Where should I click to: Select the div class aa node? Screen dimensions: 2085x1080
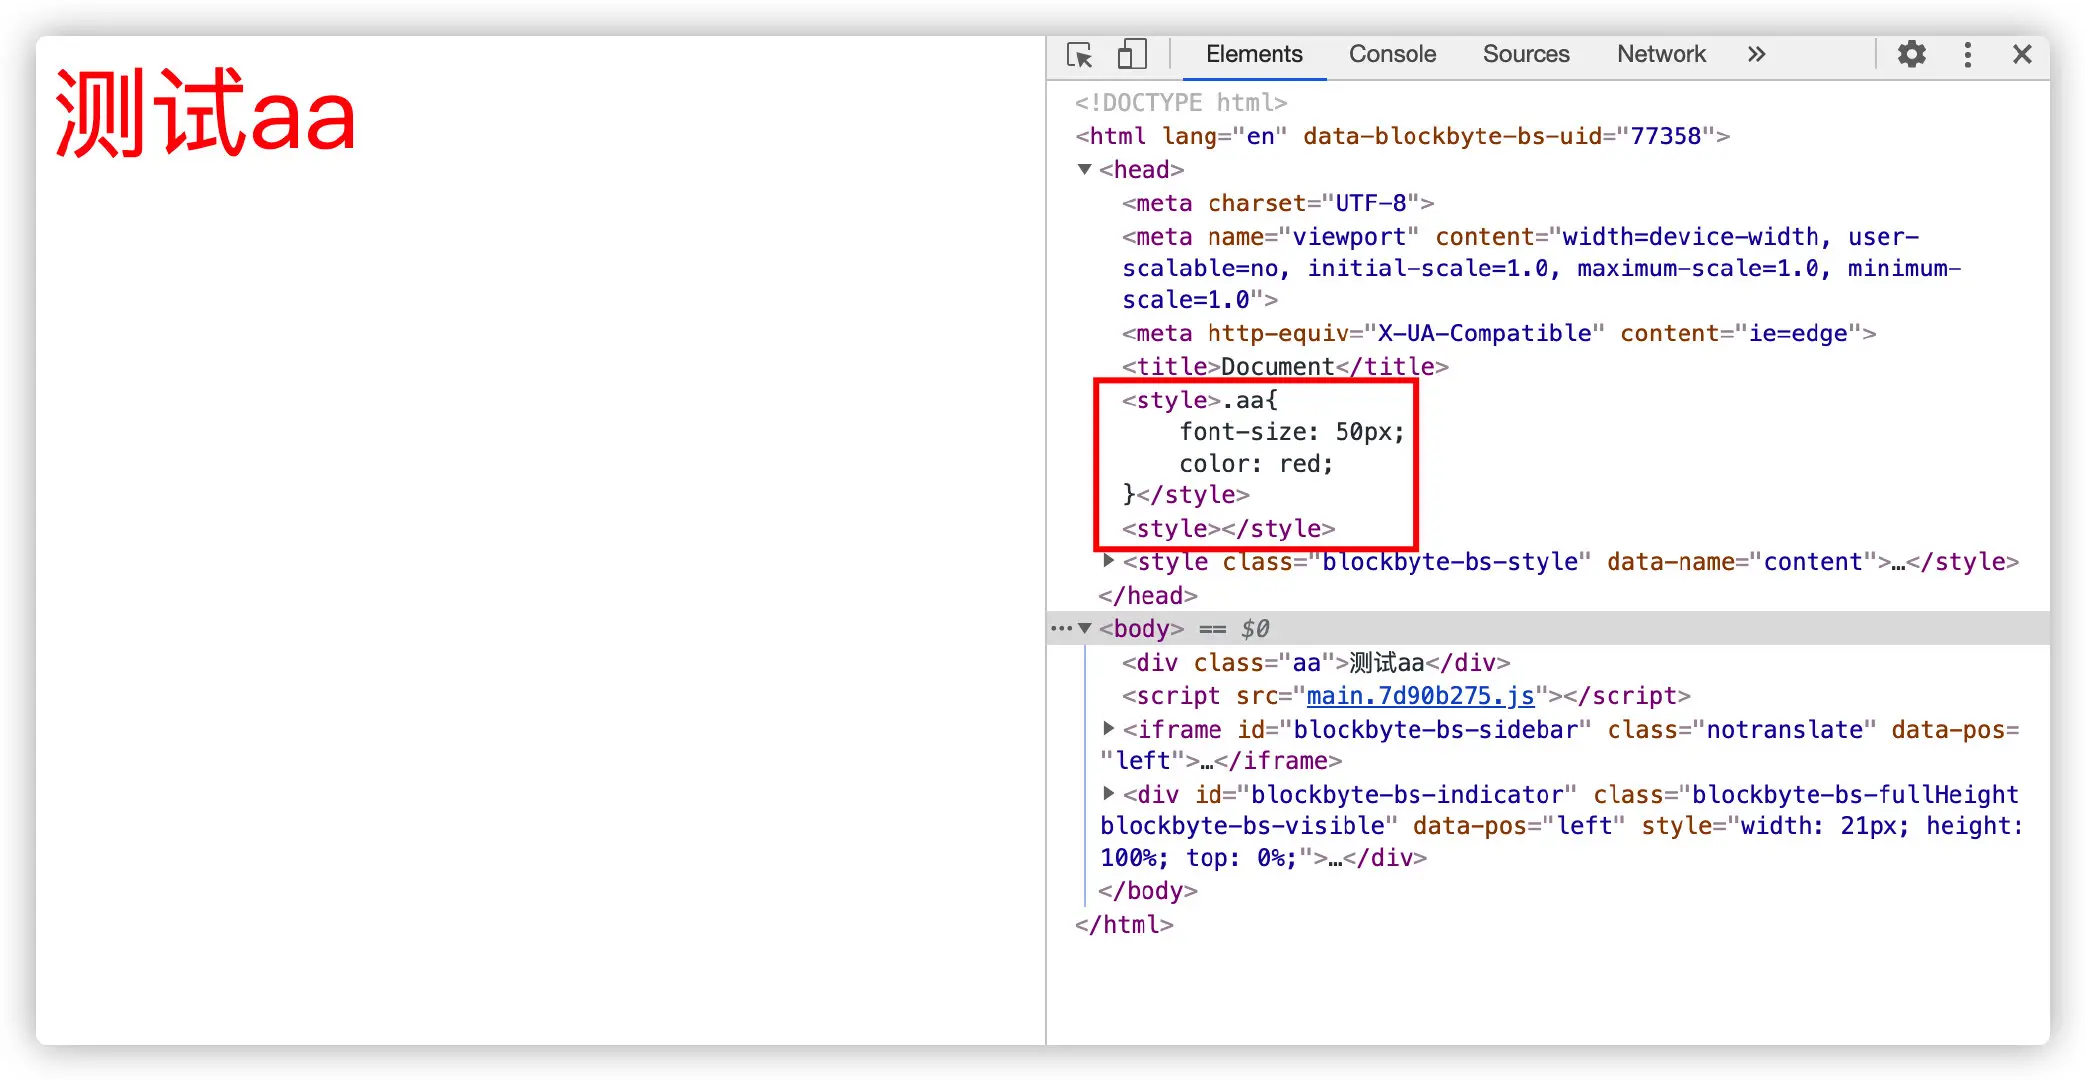pyautogui.click(x=1315, y=663)
